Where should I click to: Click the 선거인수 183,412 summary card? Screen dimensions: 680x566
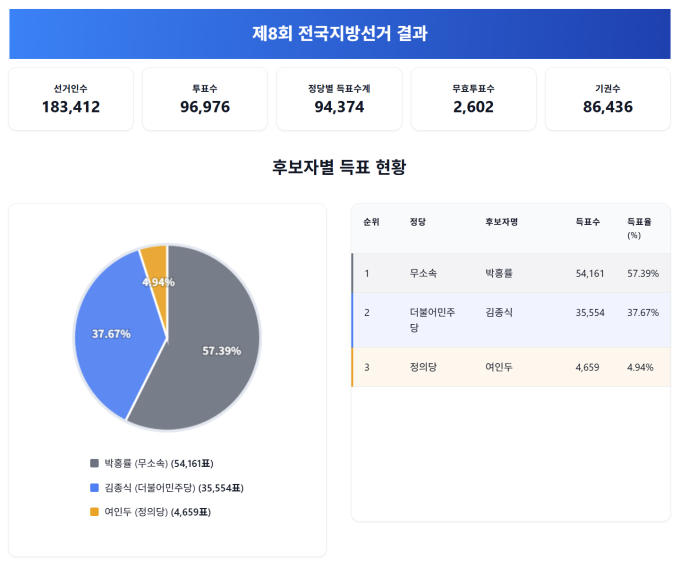(x=71, y=99)
